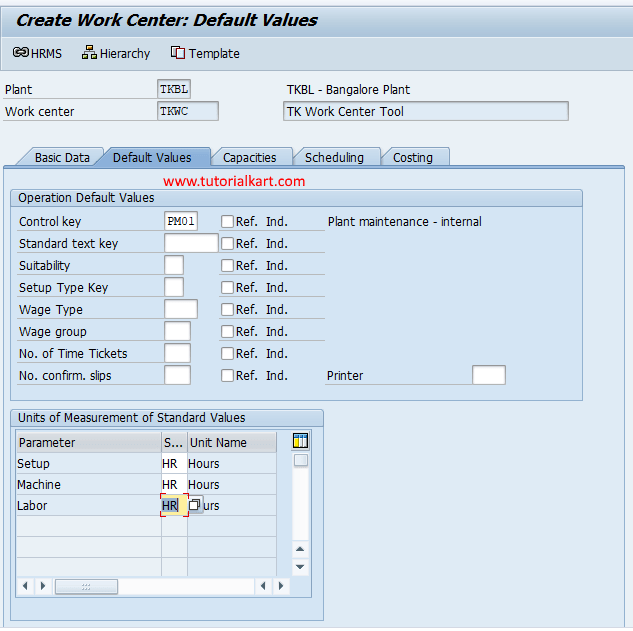The height and width of the screenshot is (631, 633).
Task: Toggle Ref. Ind. for No. of Time Tickets
Action: click(x=227, y=353)
